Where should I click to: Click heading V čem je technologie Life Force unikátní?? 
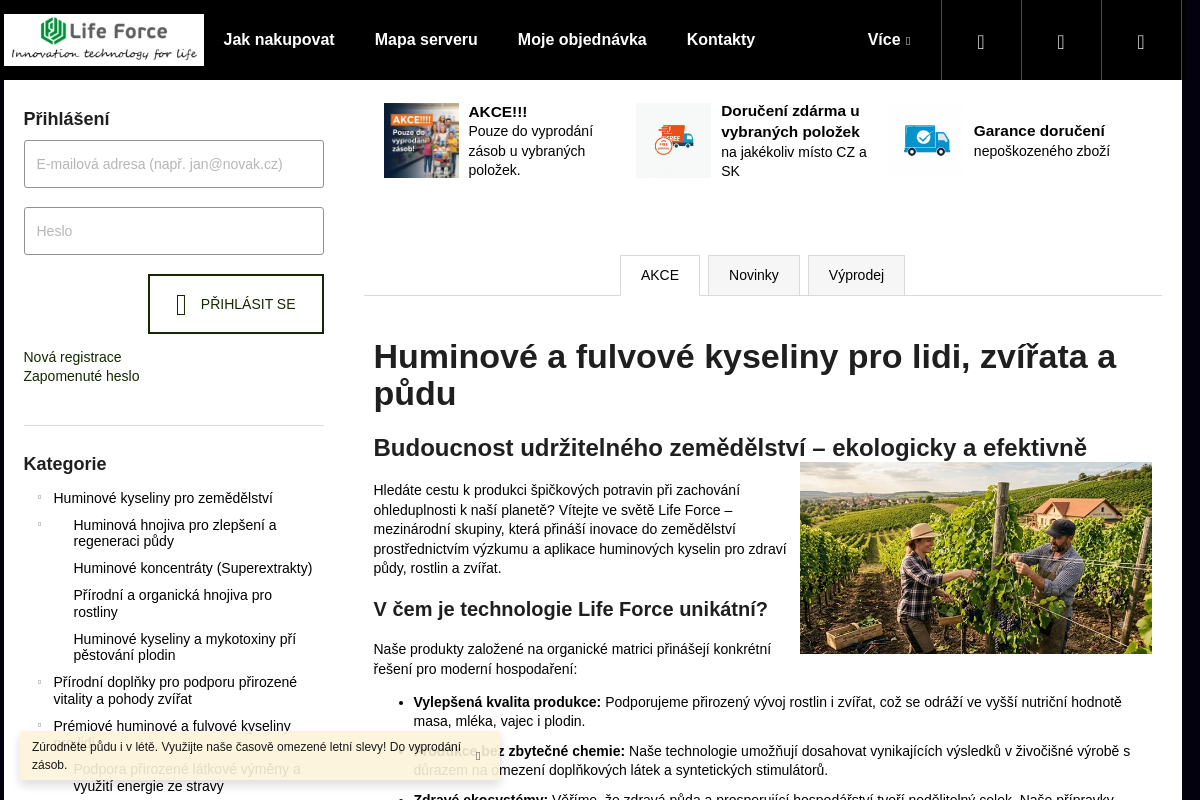tap(571, 609)
